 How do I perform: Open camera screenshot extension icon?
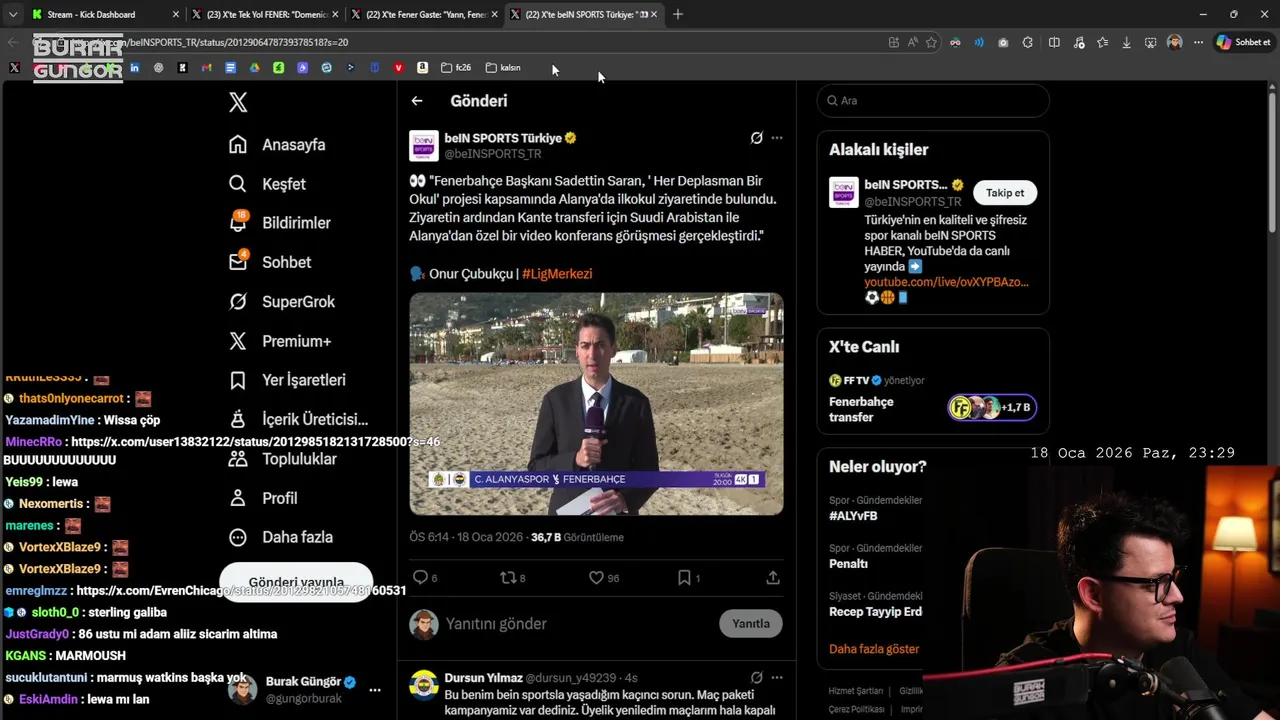(1003, 42)
